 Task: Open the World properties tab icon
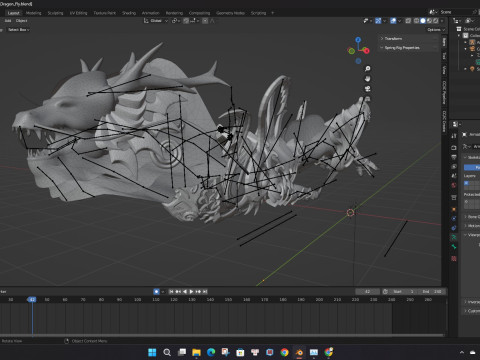454,185
